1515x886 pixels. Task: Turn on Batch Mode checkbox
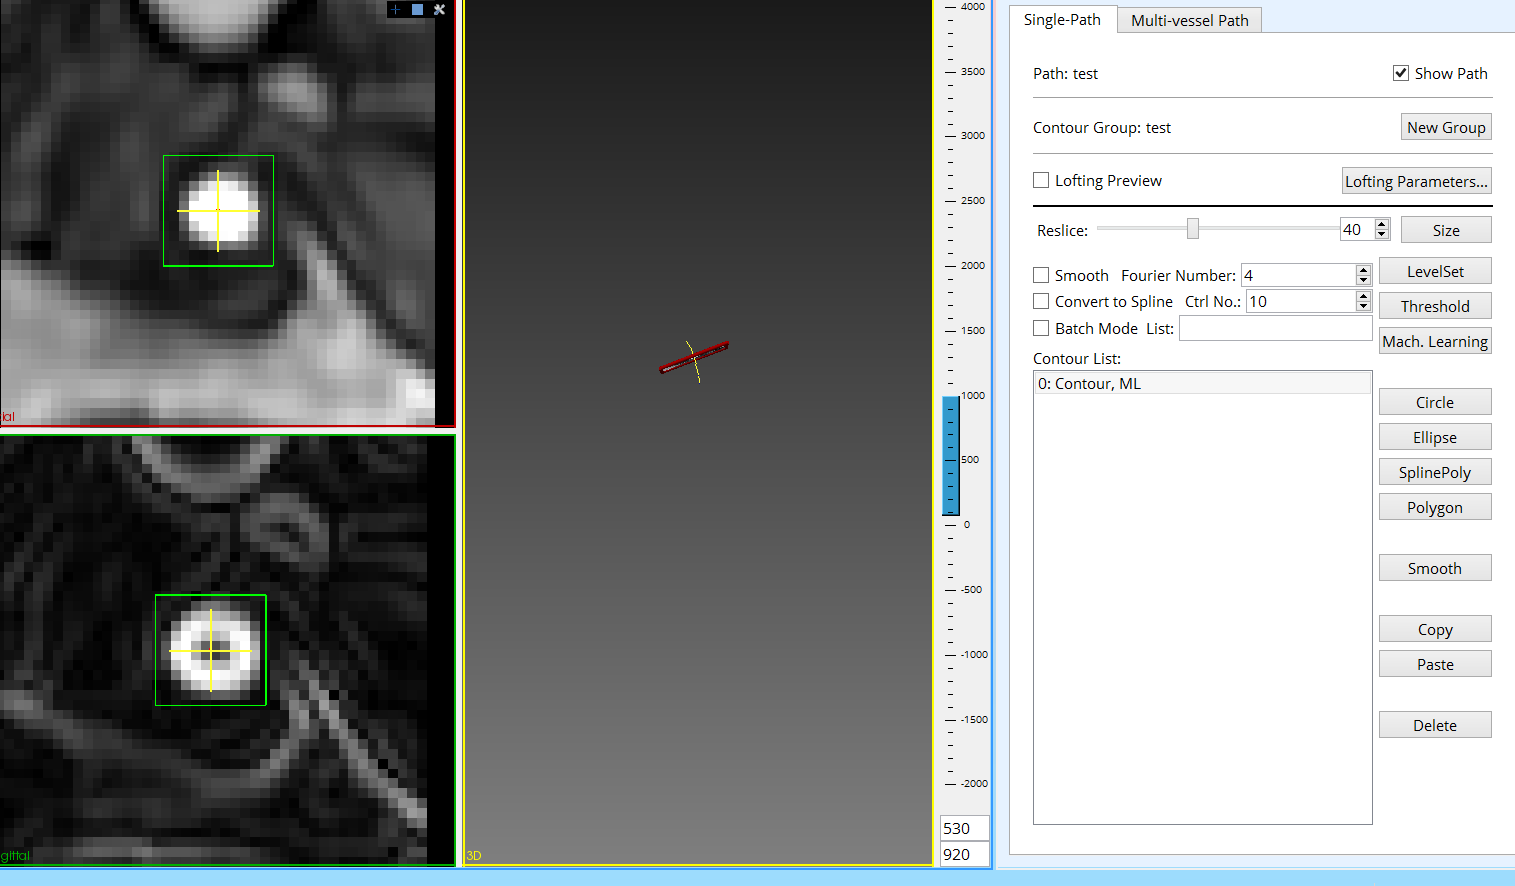click(1041, 328)
